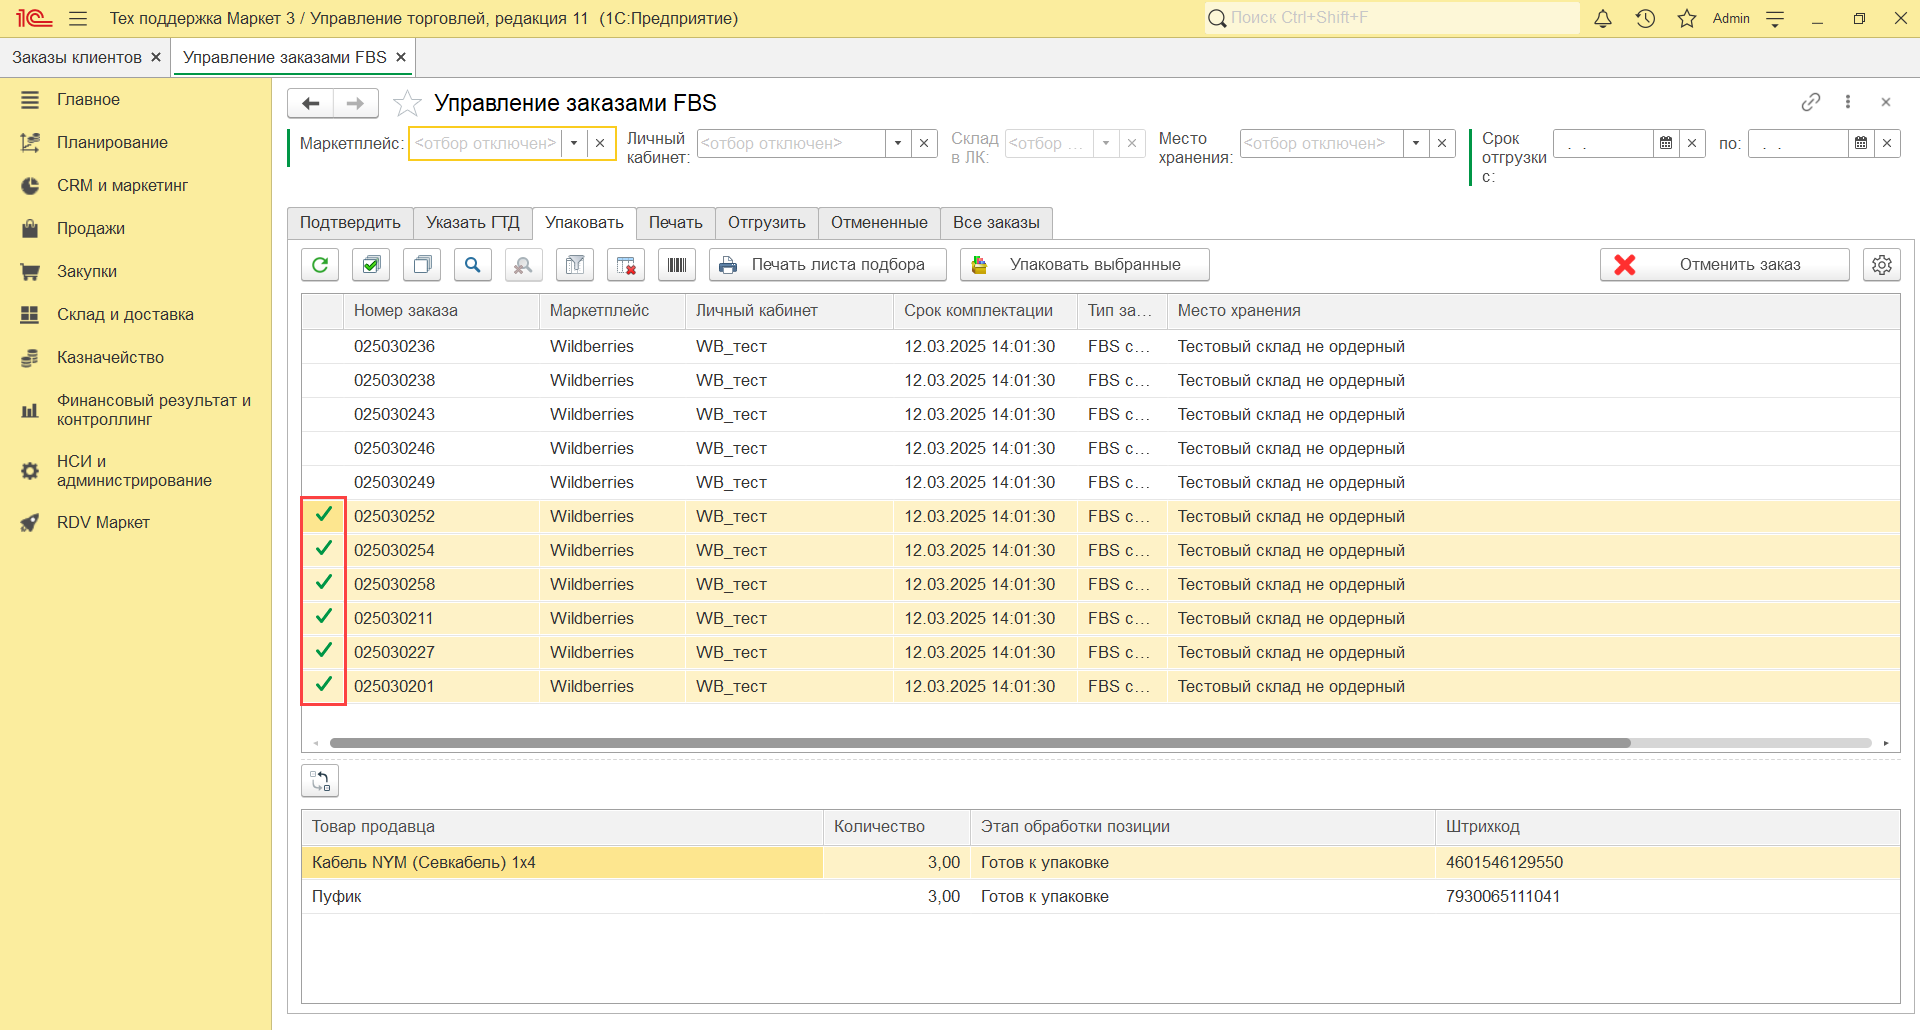
Task: Open RDV Маркет section
Action: tap(103, 522)
